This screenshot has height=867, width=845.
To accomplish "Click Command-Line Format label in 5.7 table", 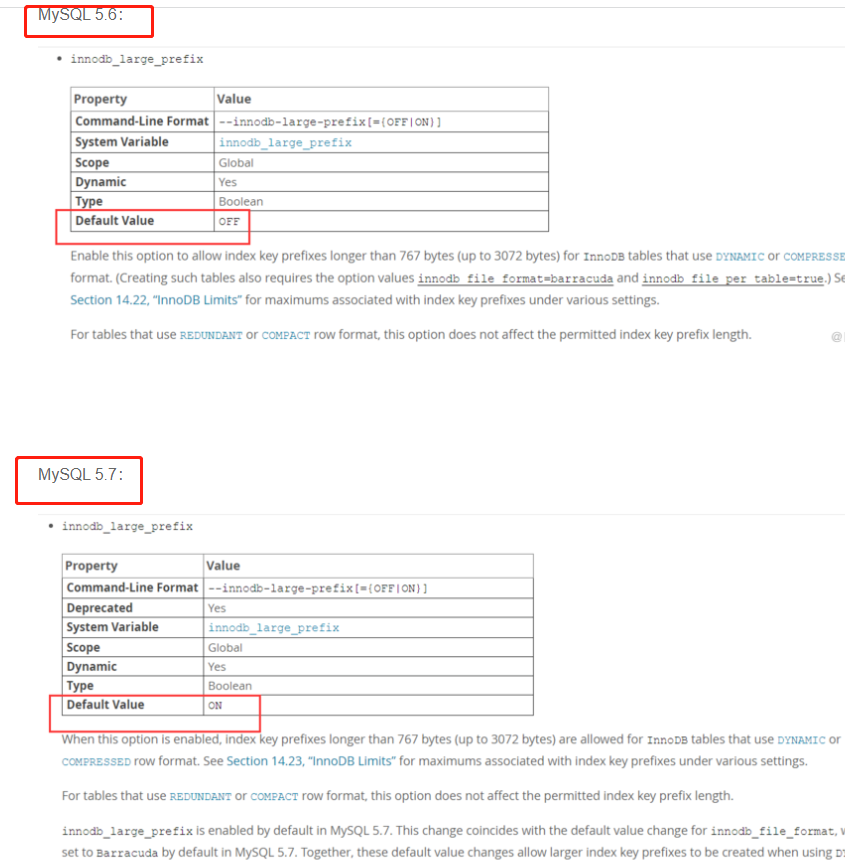I will tap(132, 587).
